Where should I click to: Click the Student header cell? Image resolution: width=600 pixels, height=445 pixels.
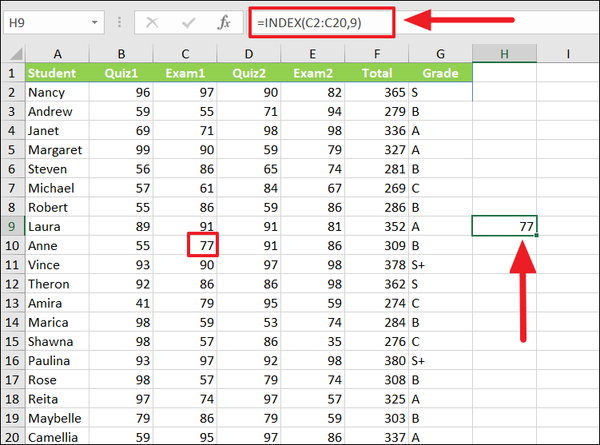tap(57, 73)
